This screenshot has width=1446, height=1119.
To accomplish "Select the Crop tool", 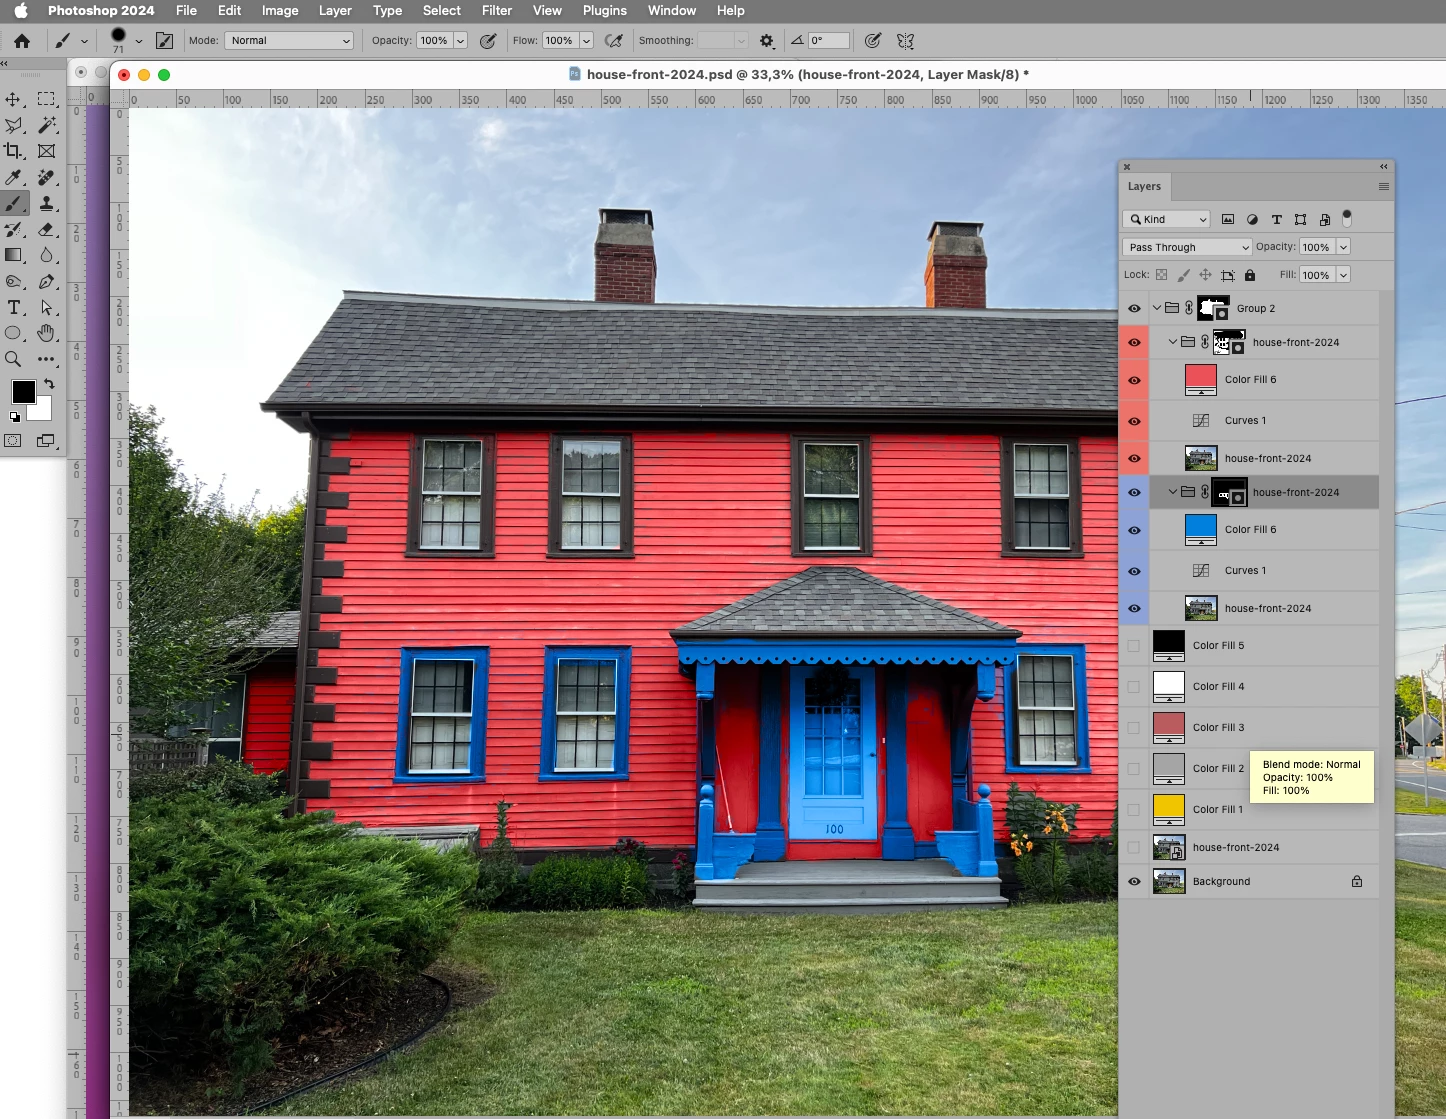I will 13,151.
